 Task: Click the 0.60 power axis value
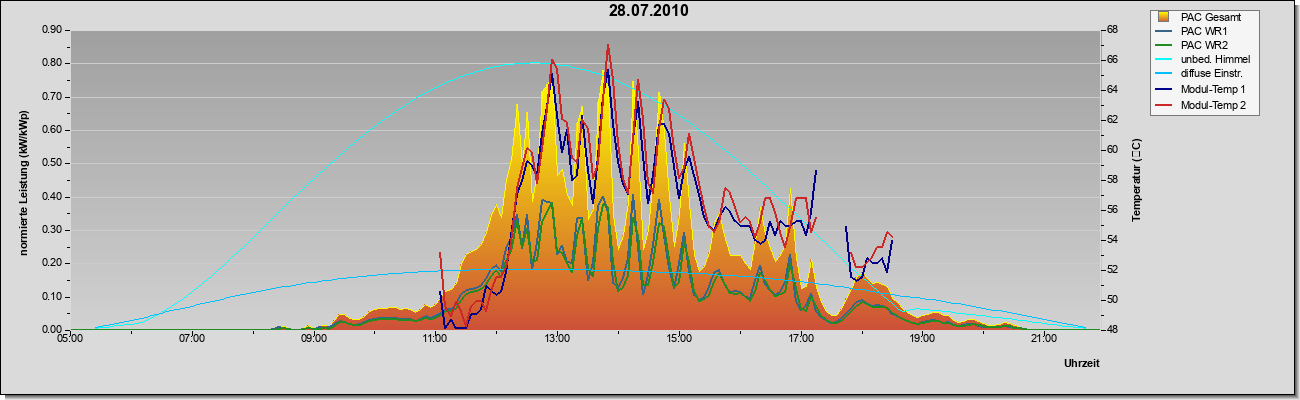point(52,130)
